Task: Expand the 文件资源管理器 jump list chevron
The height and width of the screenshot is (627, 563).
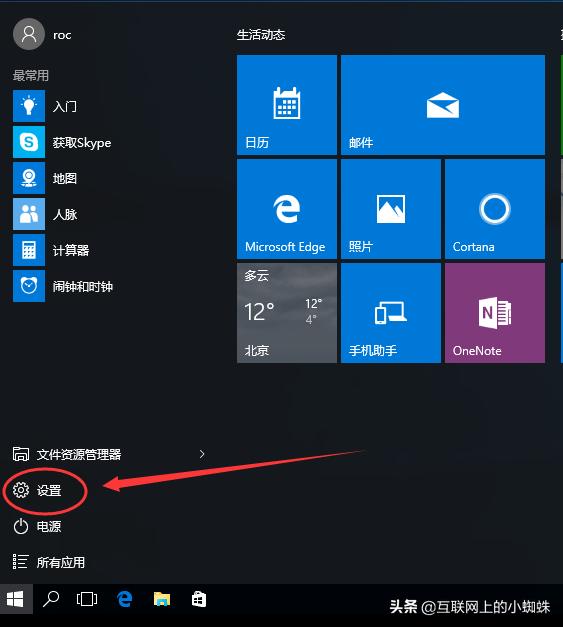Action: click(x=202, y=454)
